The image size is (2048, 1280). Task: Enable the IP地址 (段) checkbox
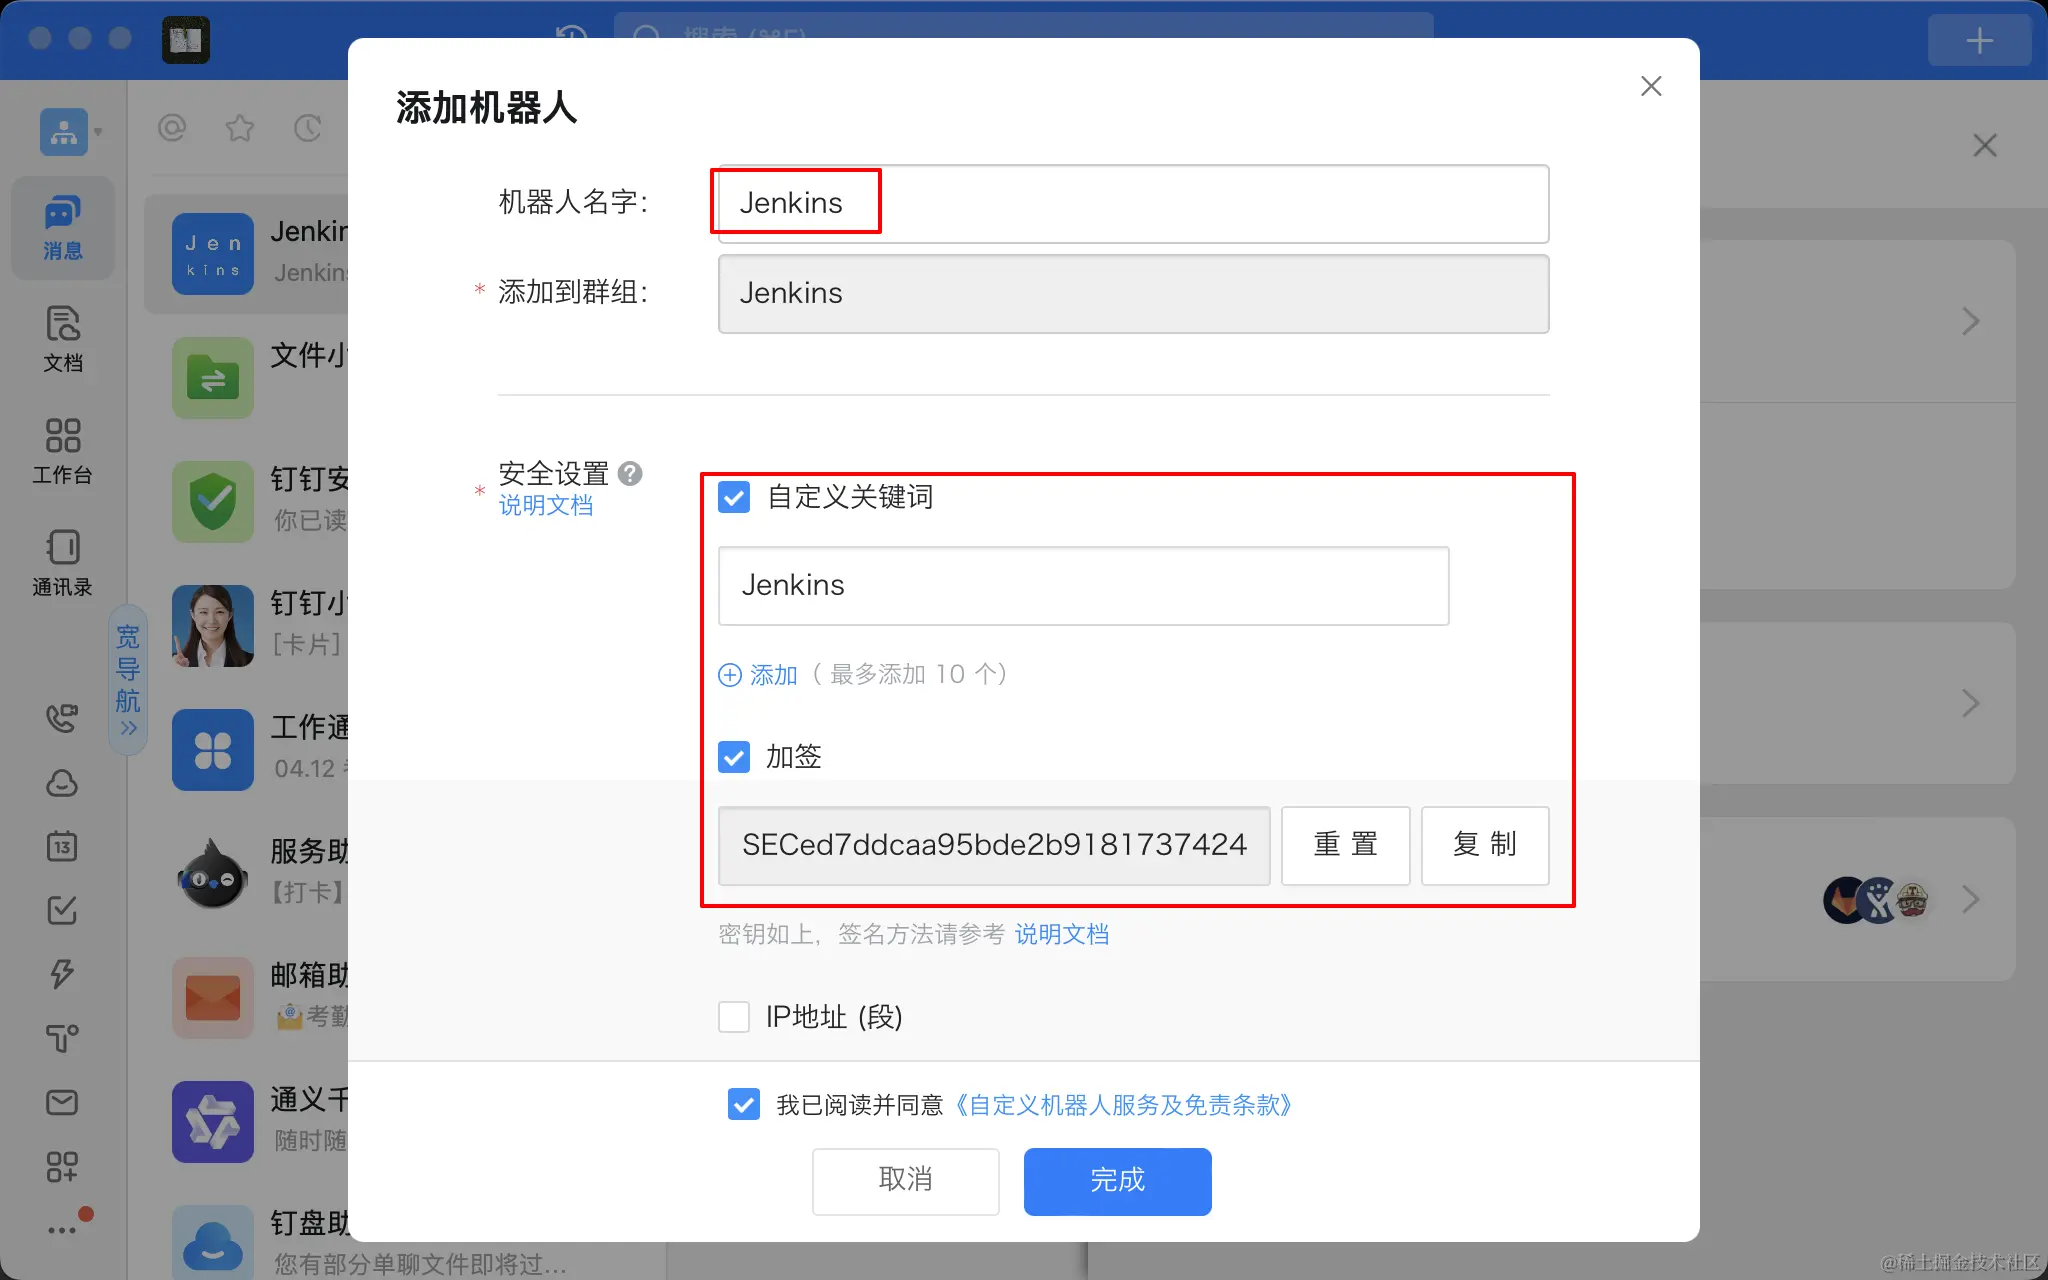pos(734,1017)
